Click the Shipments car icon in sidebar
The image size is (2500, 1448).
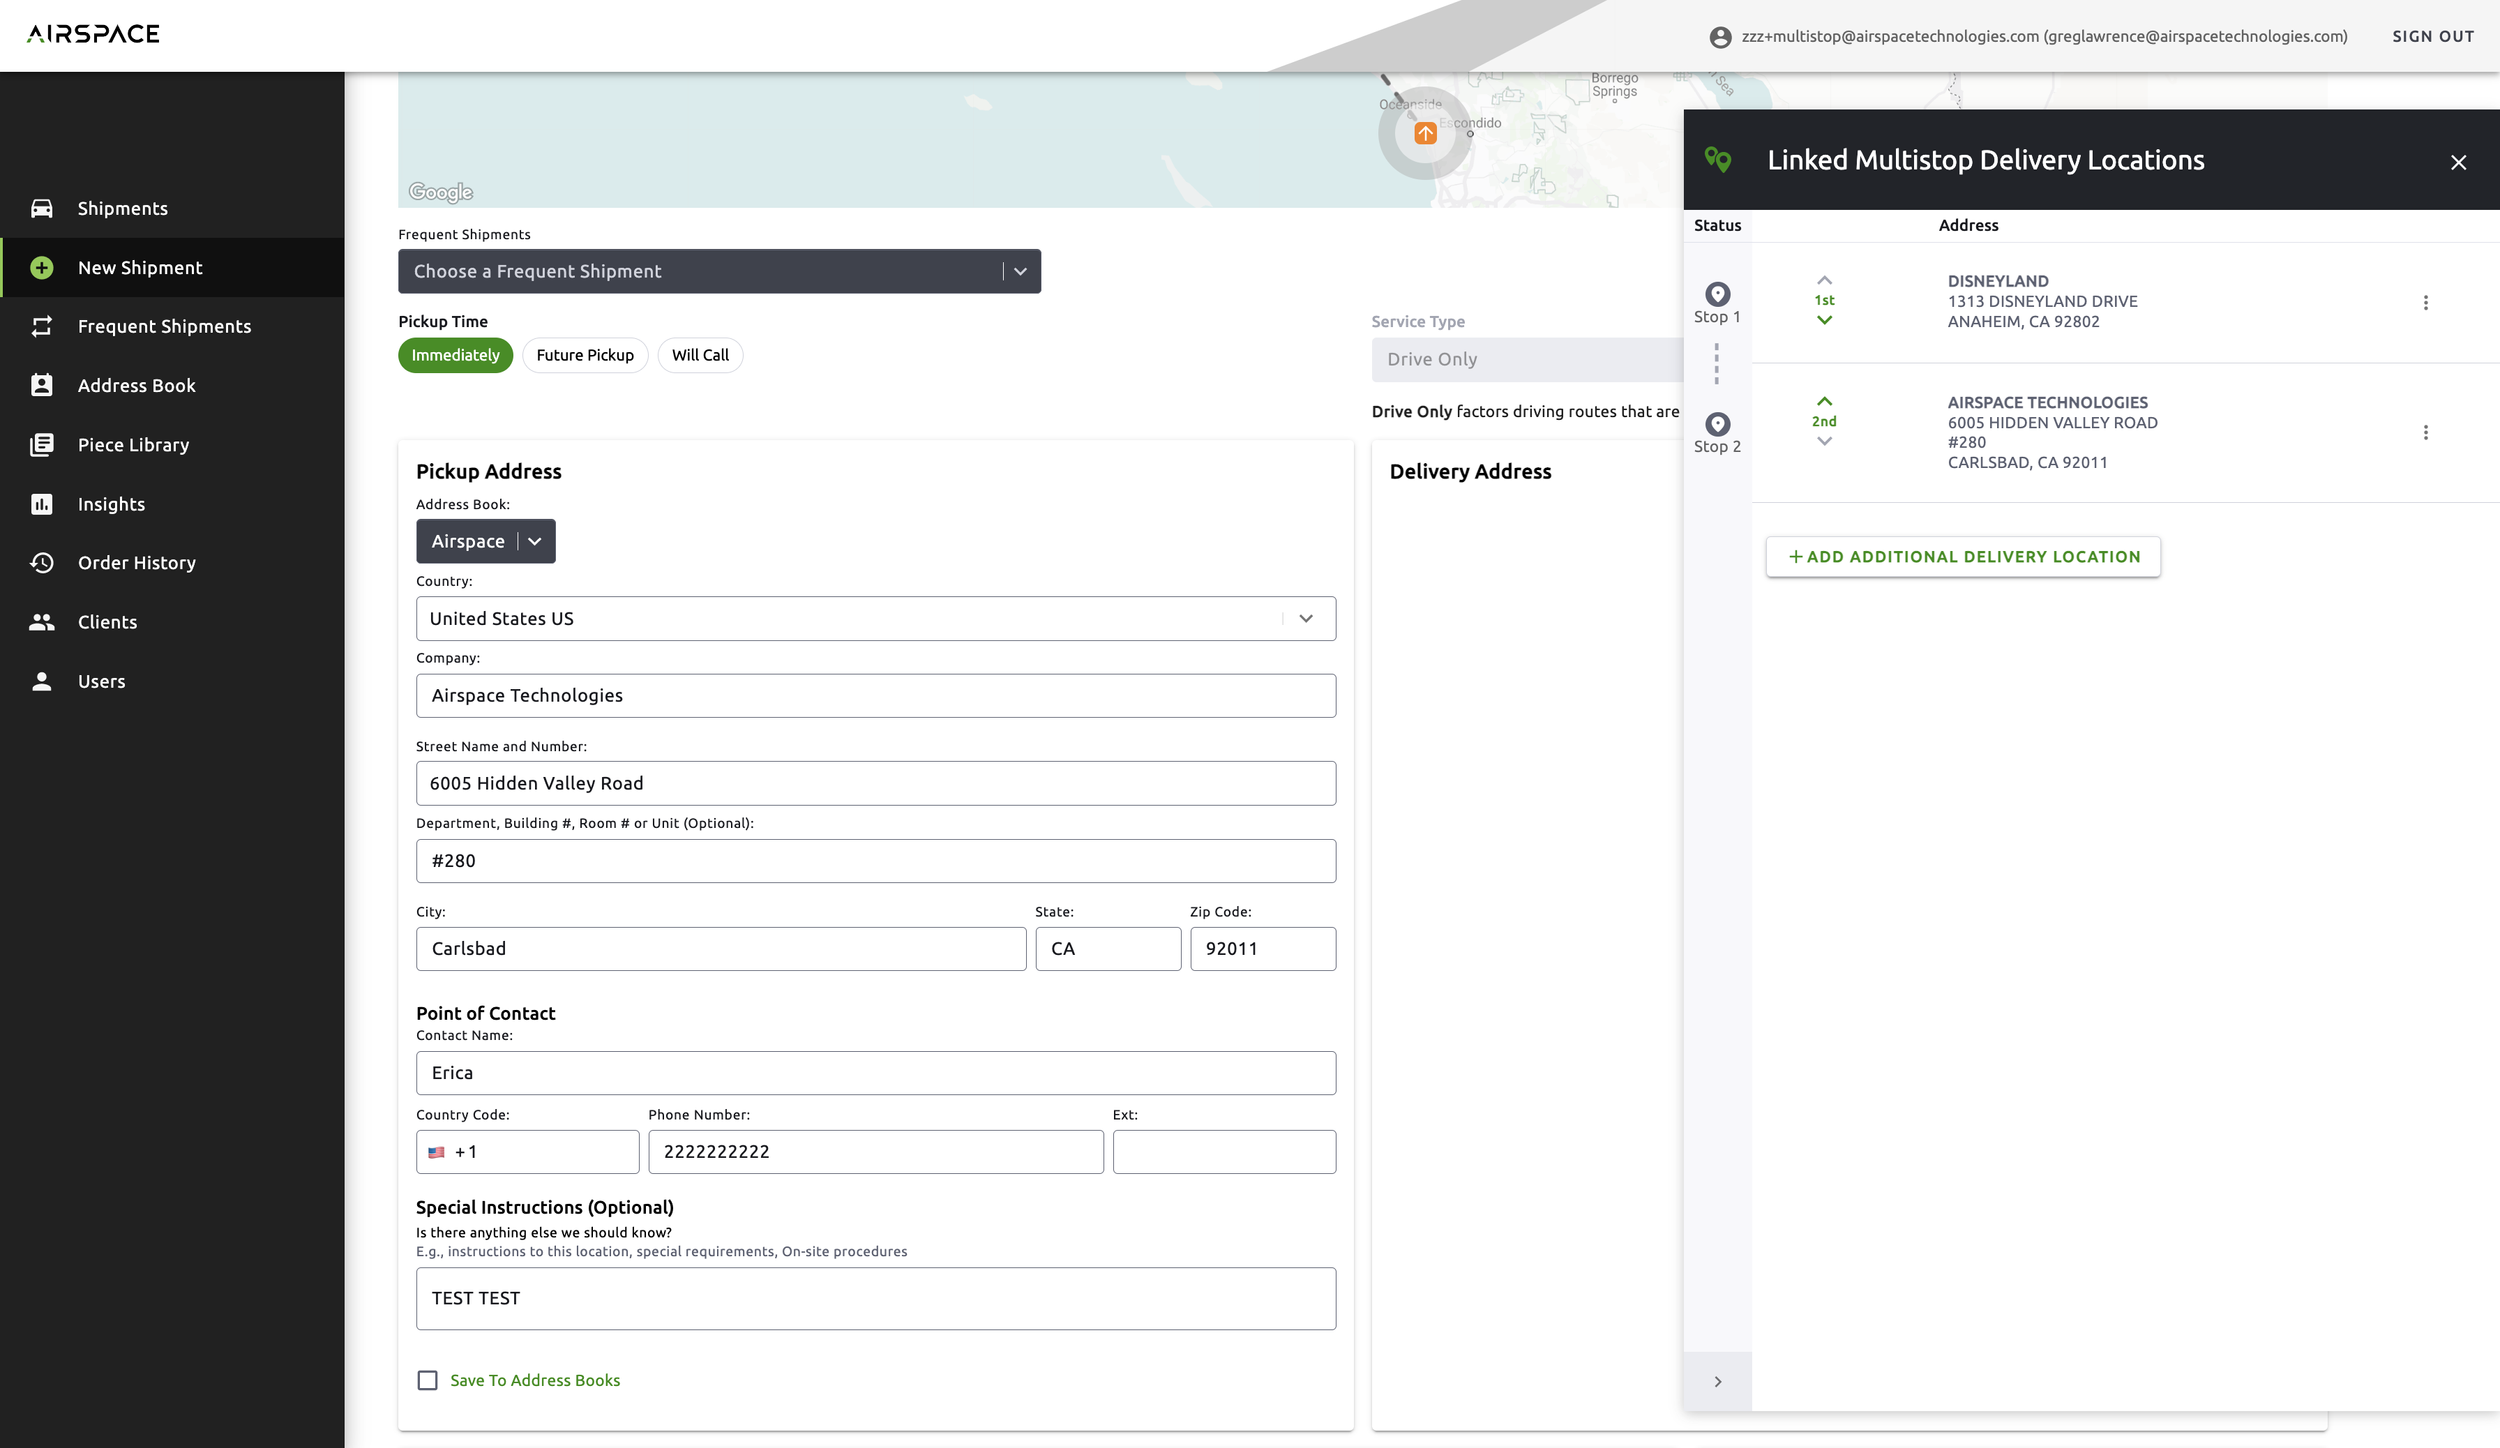(41, 208)
